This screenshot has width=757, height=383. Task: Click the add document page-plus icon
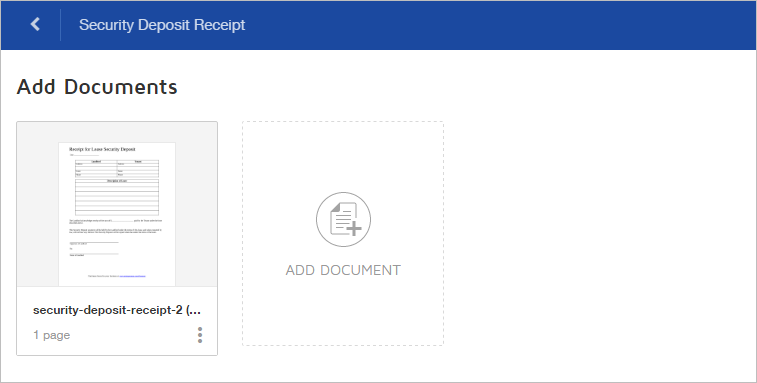tap(345, 219)
